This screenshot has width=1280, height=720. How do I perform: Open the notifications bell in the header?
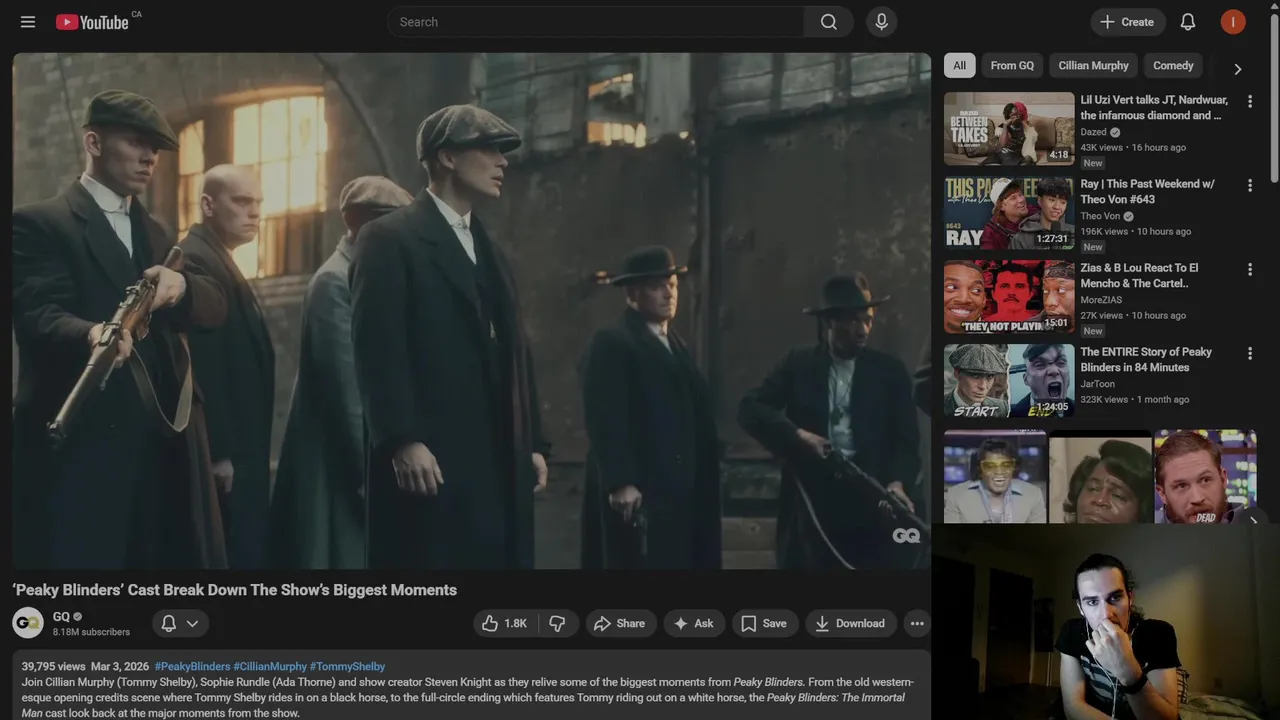1188,22
